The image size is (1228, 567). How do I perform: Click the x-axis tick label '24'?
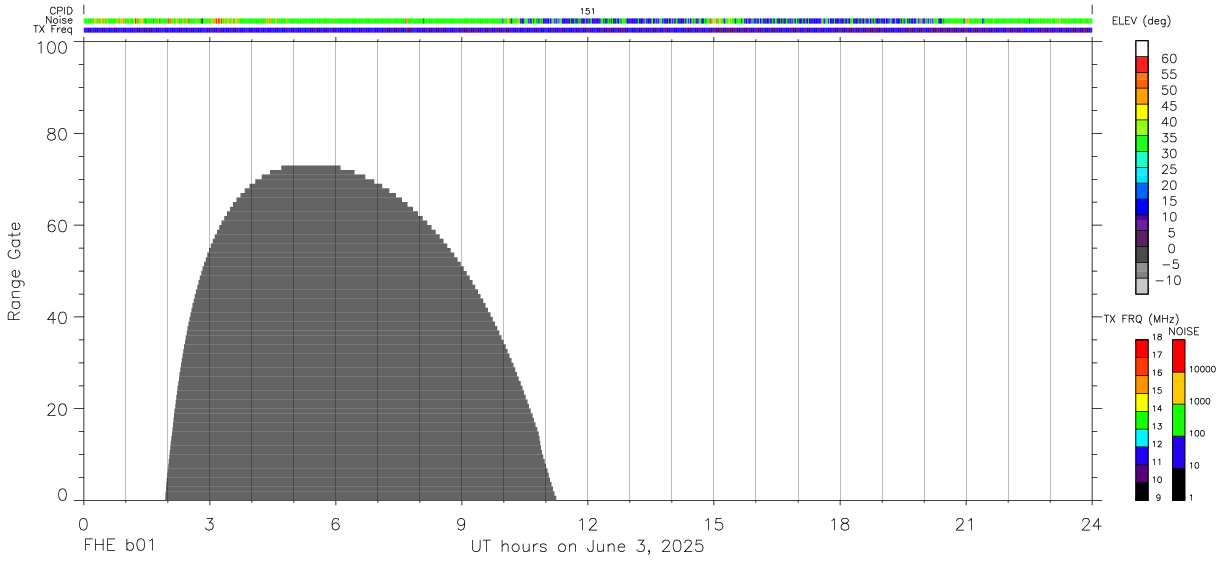(x=1092, y=525)
